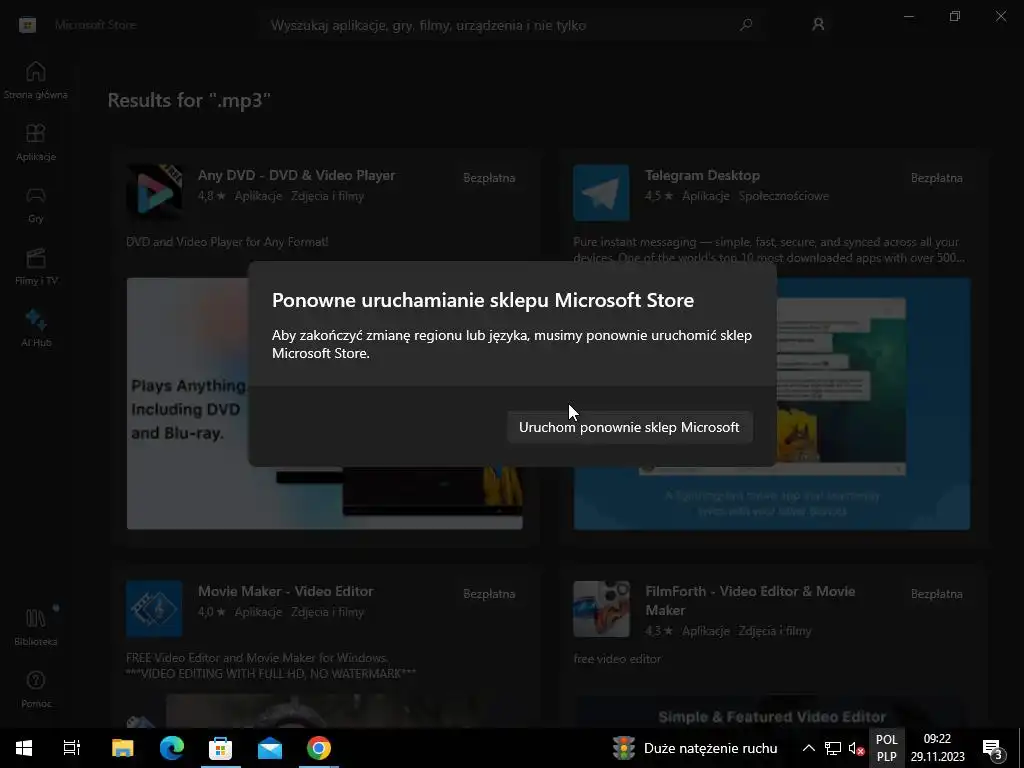
Task: Open FilmForth app icon
Action: pos(601,609)
